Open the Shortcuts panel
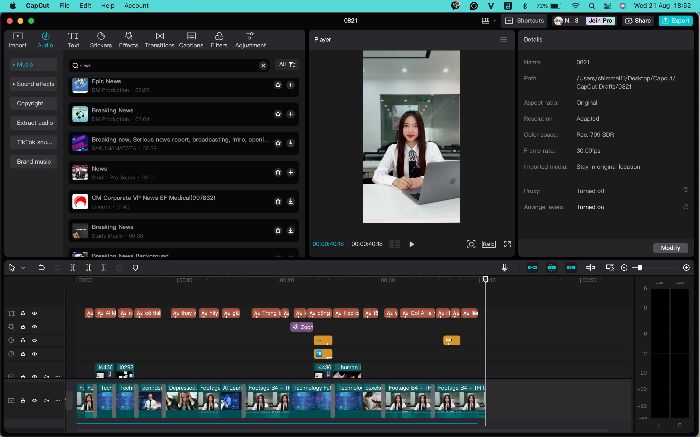The height and width of the screenshot is (437, 700). tap(525, 21)
